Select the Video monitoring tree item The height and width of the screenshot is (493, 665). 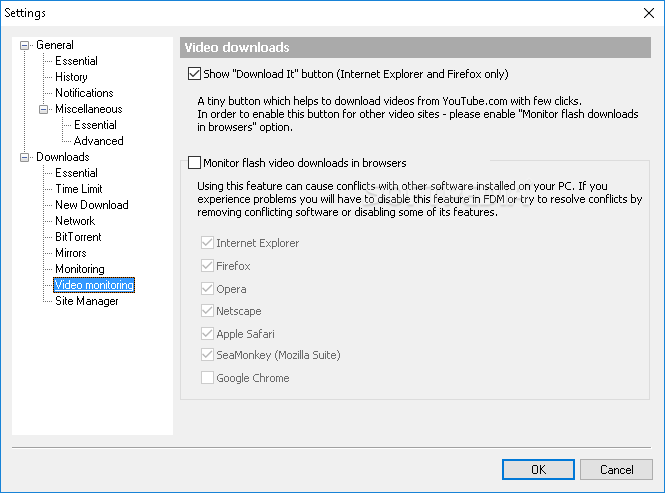(x=94, y=285)
